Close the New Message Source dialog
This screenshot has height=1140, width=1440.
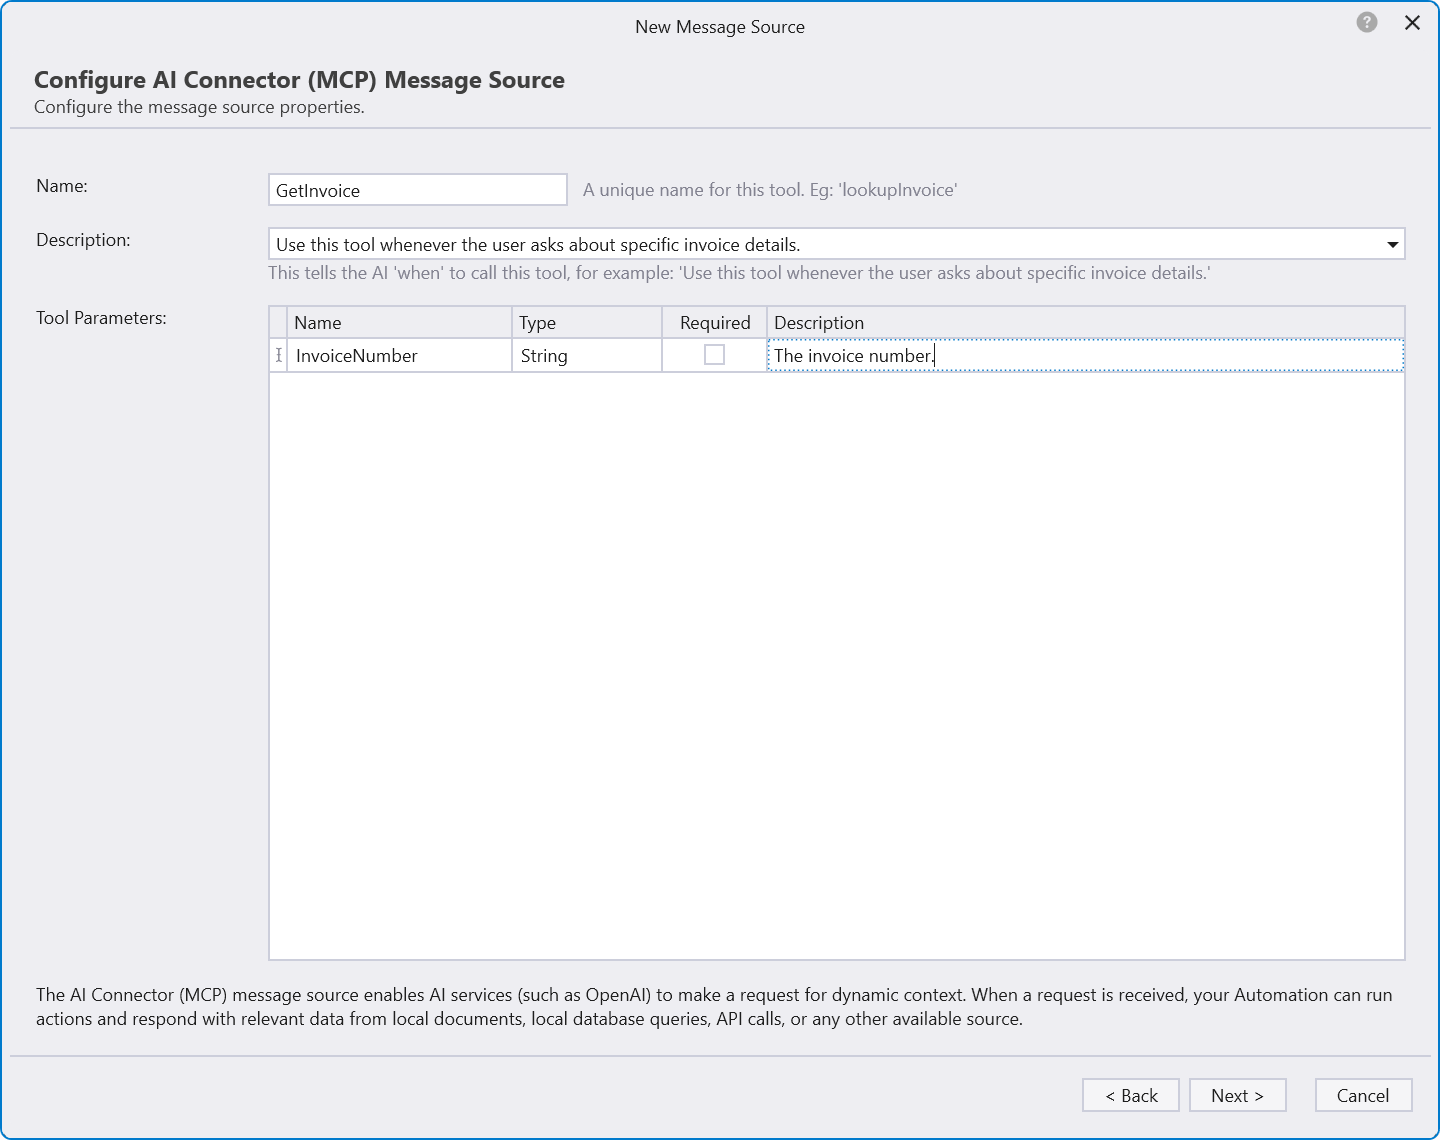(x=1412, y=23)
